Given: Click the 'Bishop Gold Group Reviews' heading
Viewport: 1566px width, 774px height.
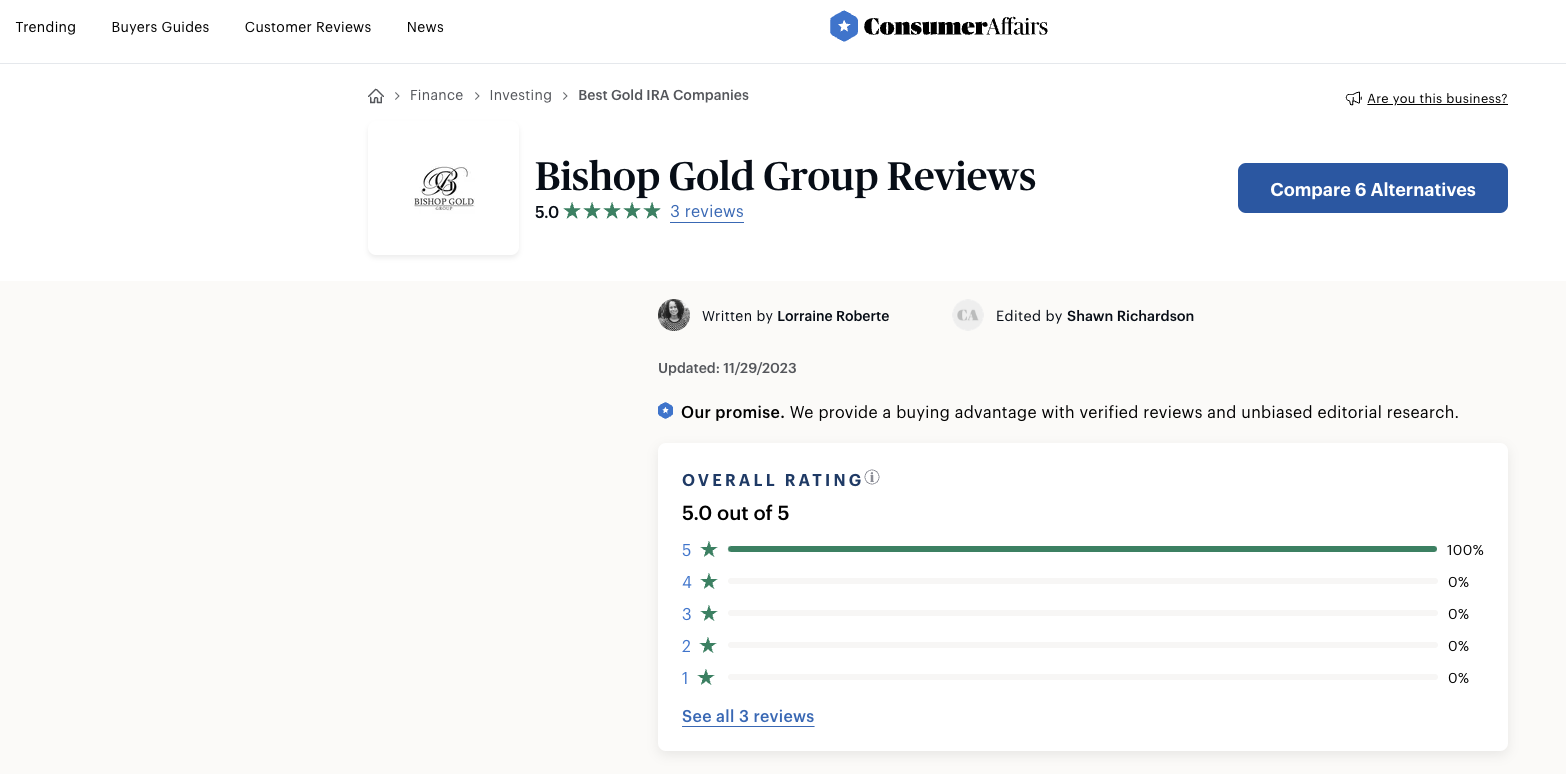Looking at the screenshot, I should (785, 176).
